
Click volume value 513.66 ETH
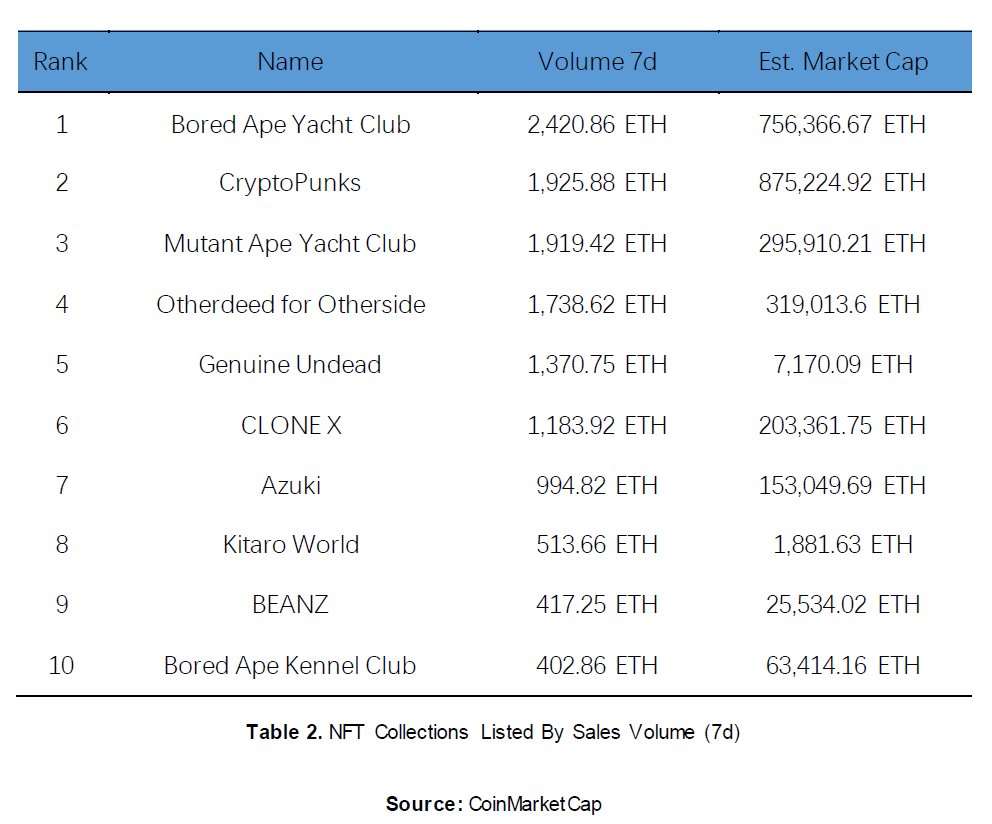[x=597, y=544]
